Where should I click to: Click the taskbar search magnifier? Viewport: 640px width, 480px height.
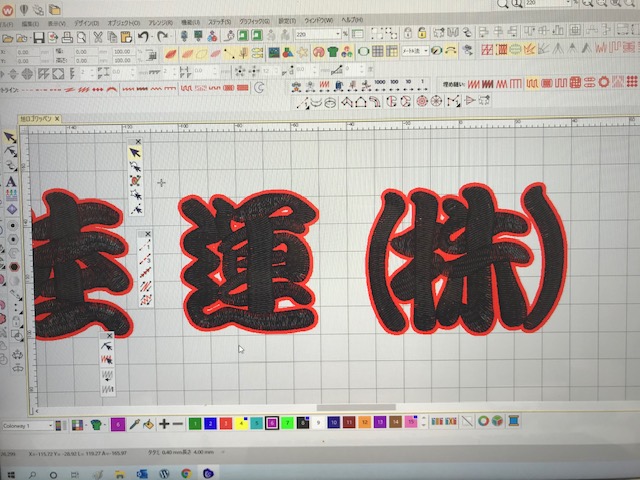point(32,475)
